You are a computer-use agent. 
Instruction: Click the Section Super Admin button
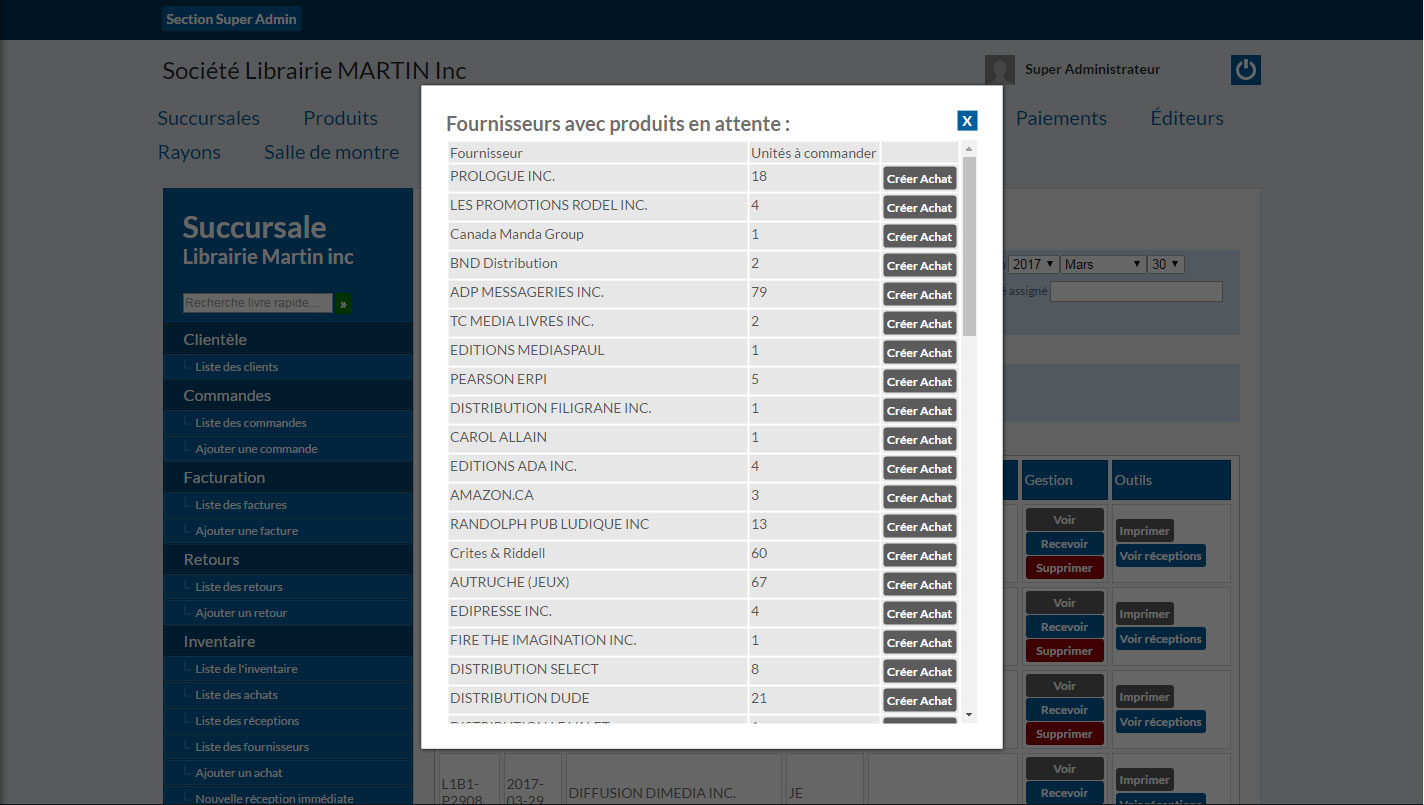(x=231, y=19)
